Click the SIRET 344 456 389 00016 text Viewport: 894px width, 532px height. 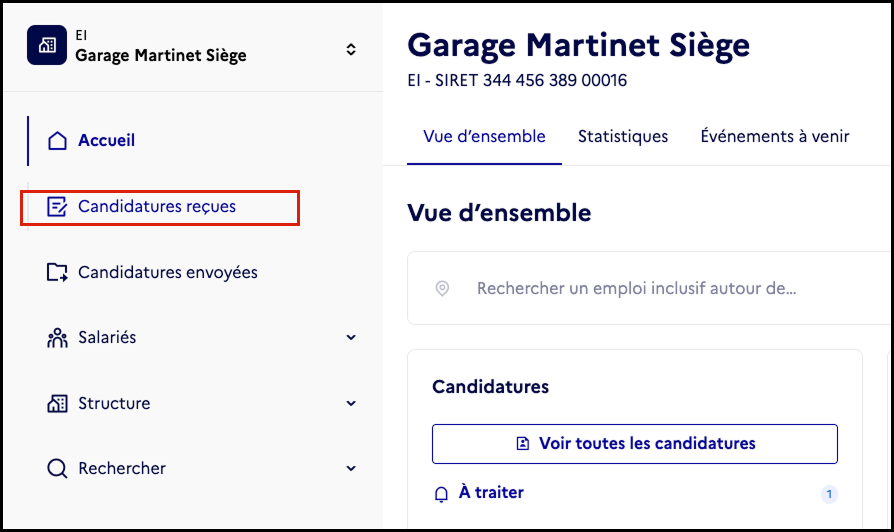[531, 80]
